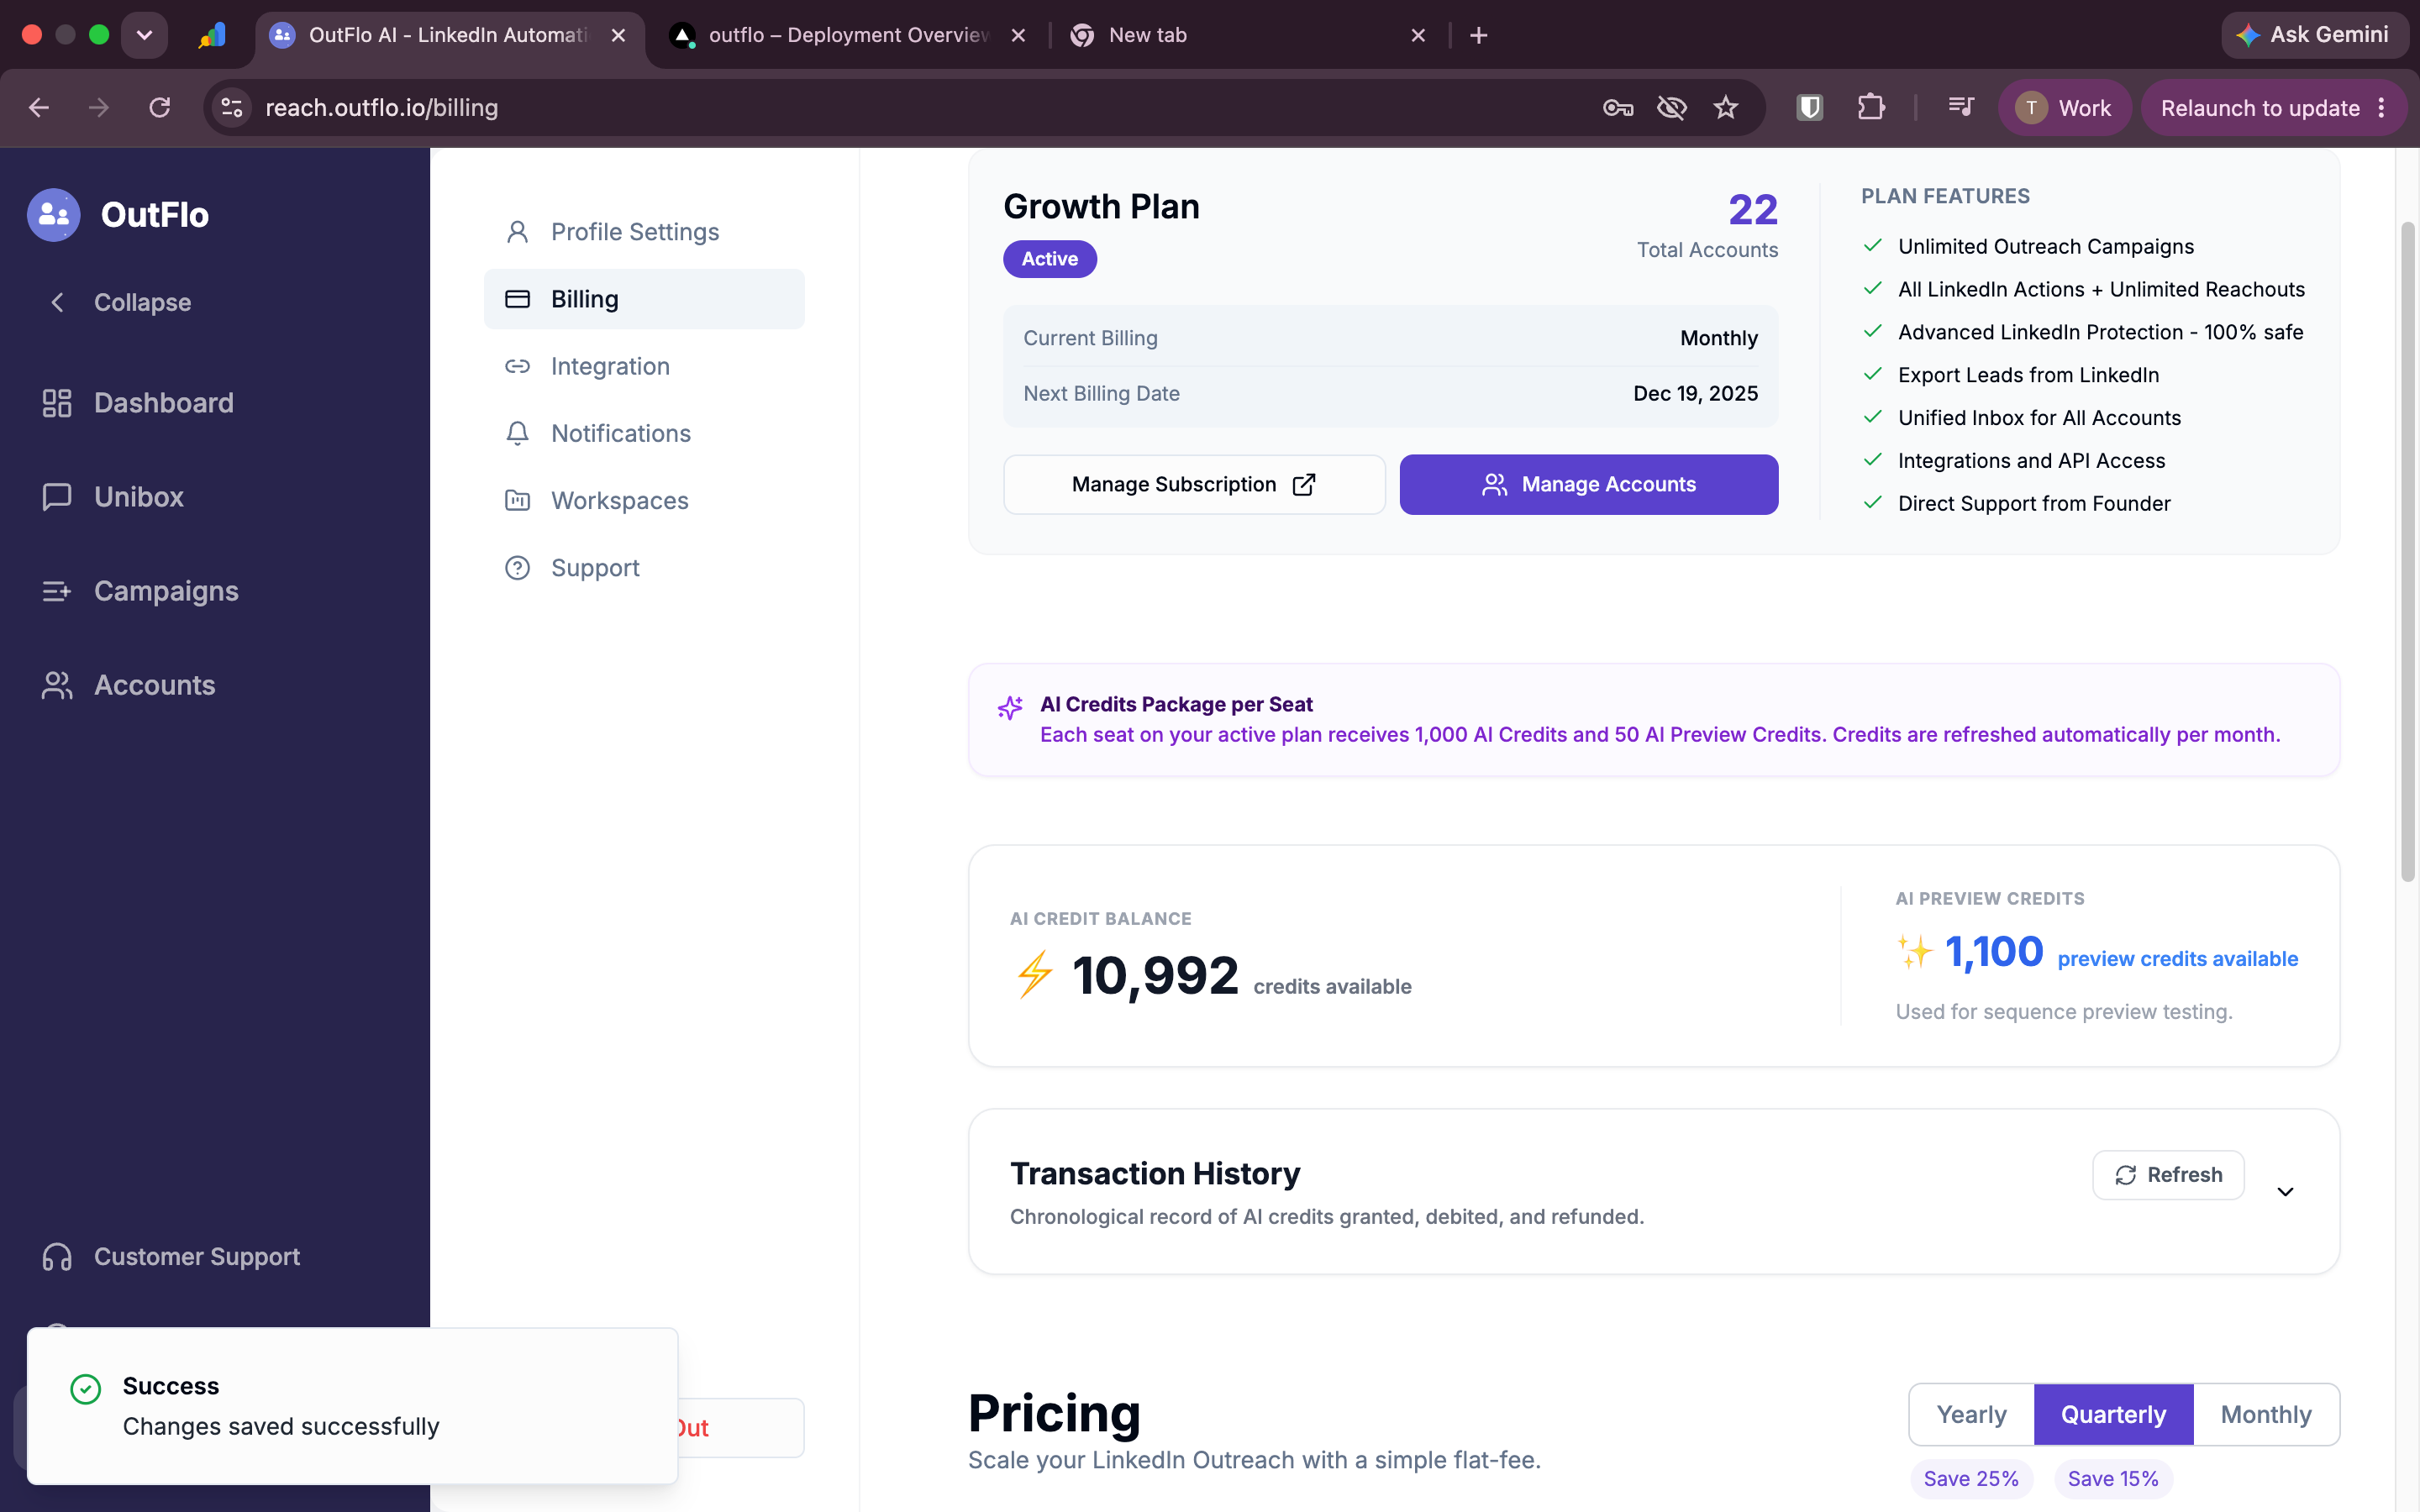
Task: Click the Integration link icon
Action: 517,366
